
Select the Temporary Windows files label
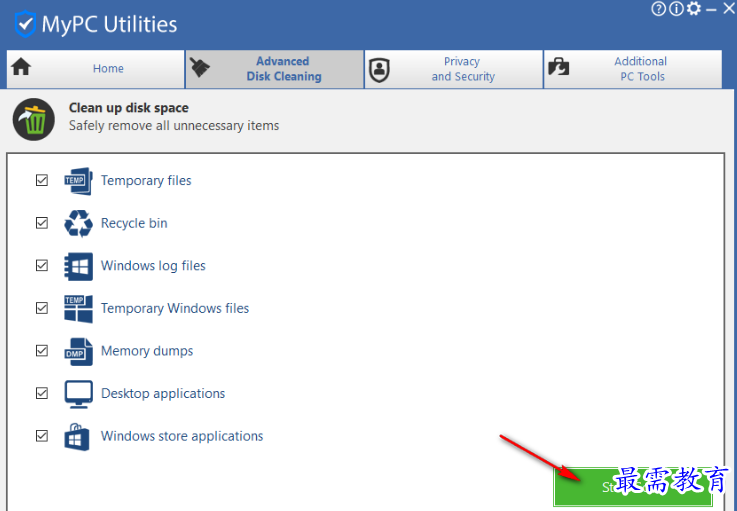[175, 308]
